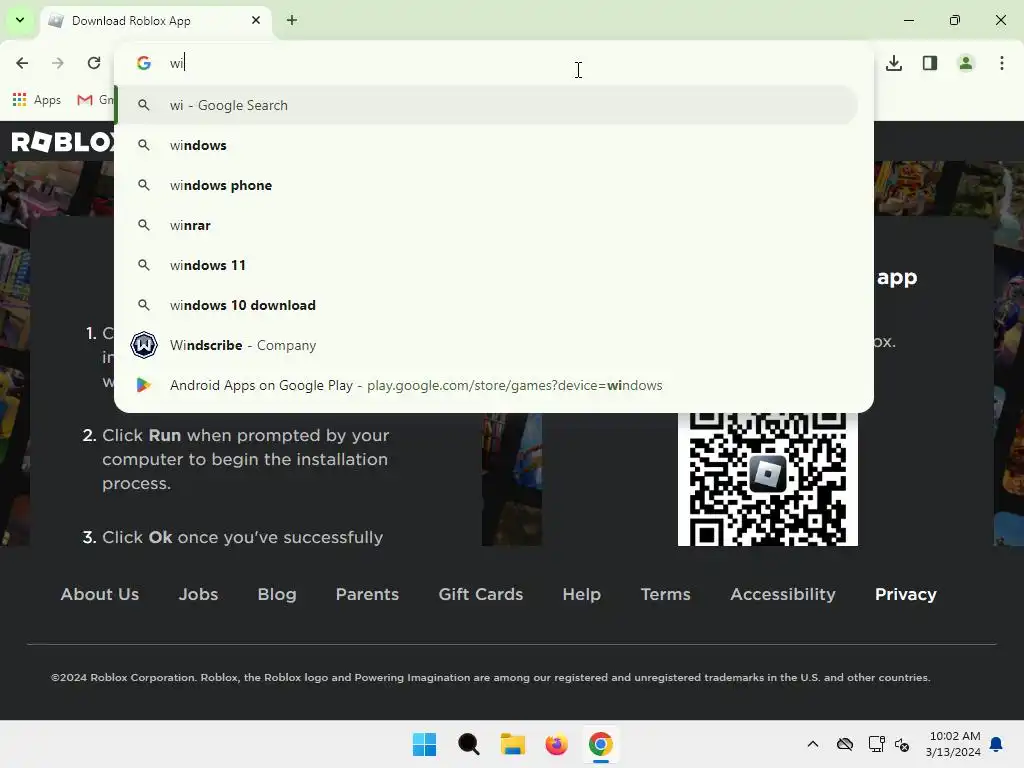Choose the 'windows phone' suggestion
1024x768 pixels.
point(487,185)
